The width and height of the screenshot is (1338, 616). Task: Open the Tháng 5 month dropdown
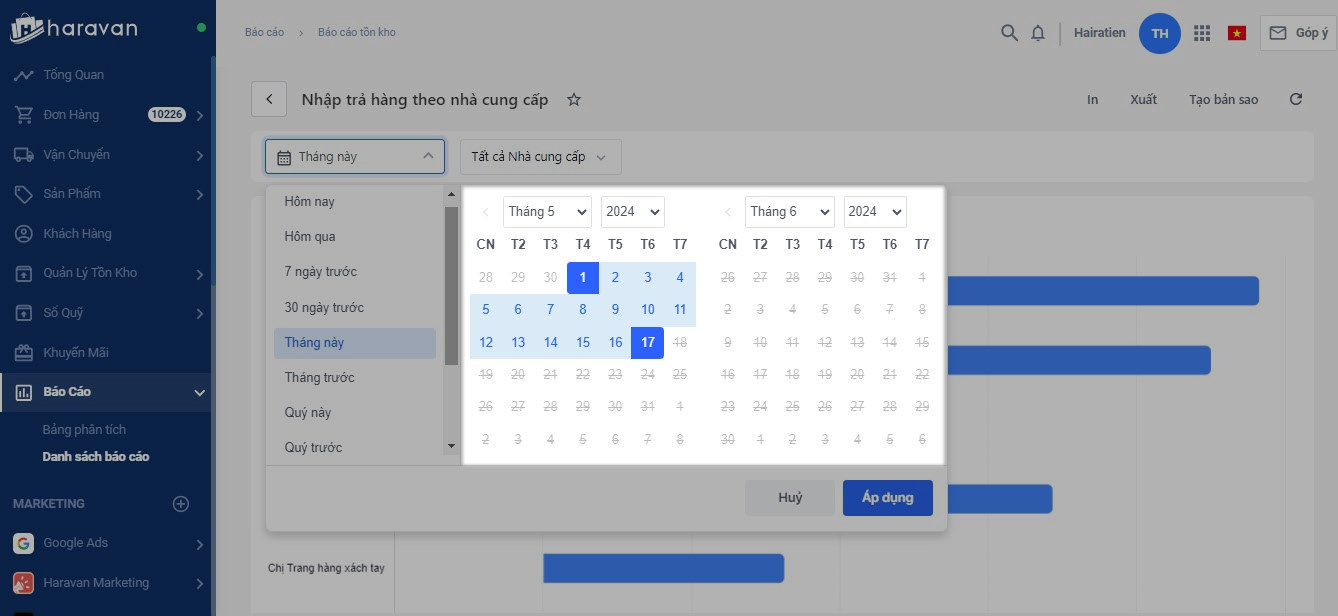pyautogui.click(x=547, y=212)
